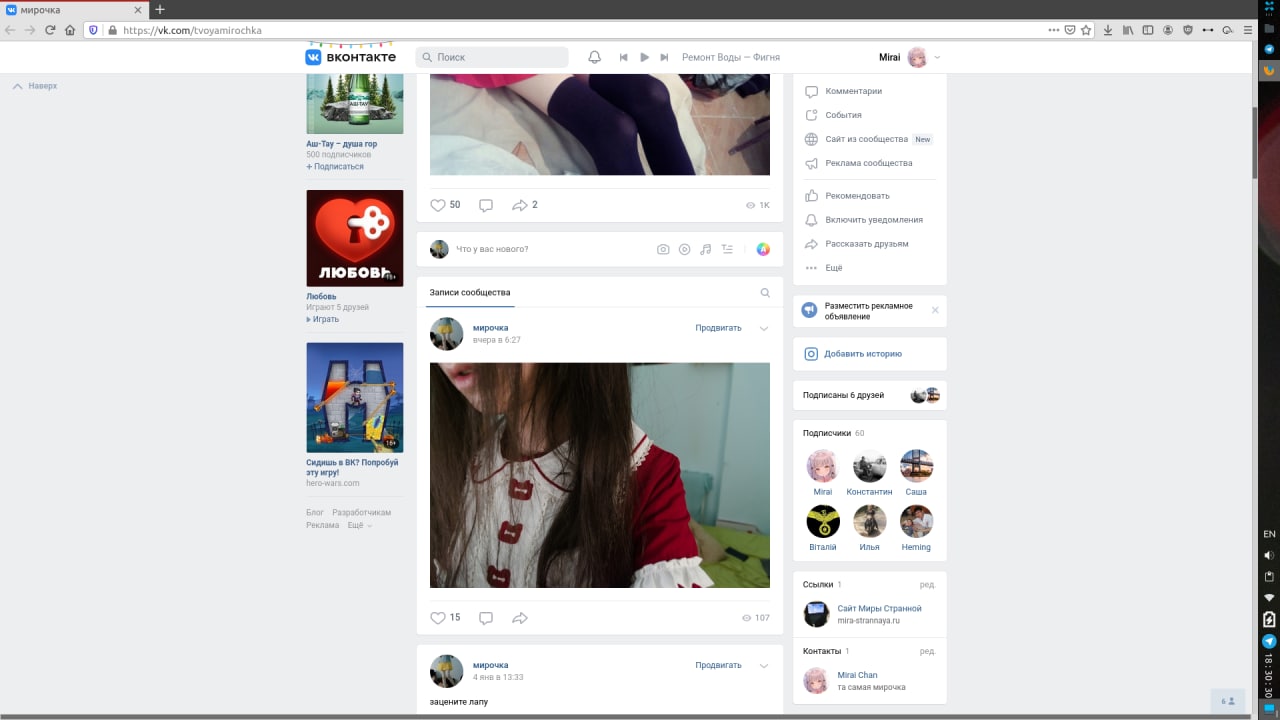Click the volume icon in side panel

click(1269, 555)
